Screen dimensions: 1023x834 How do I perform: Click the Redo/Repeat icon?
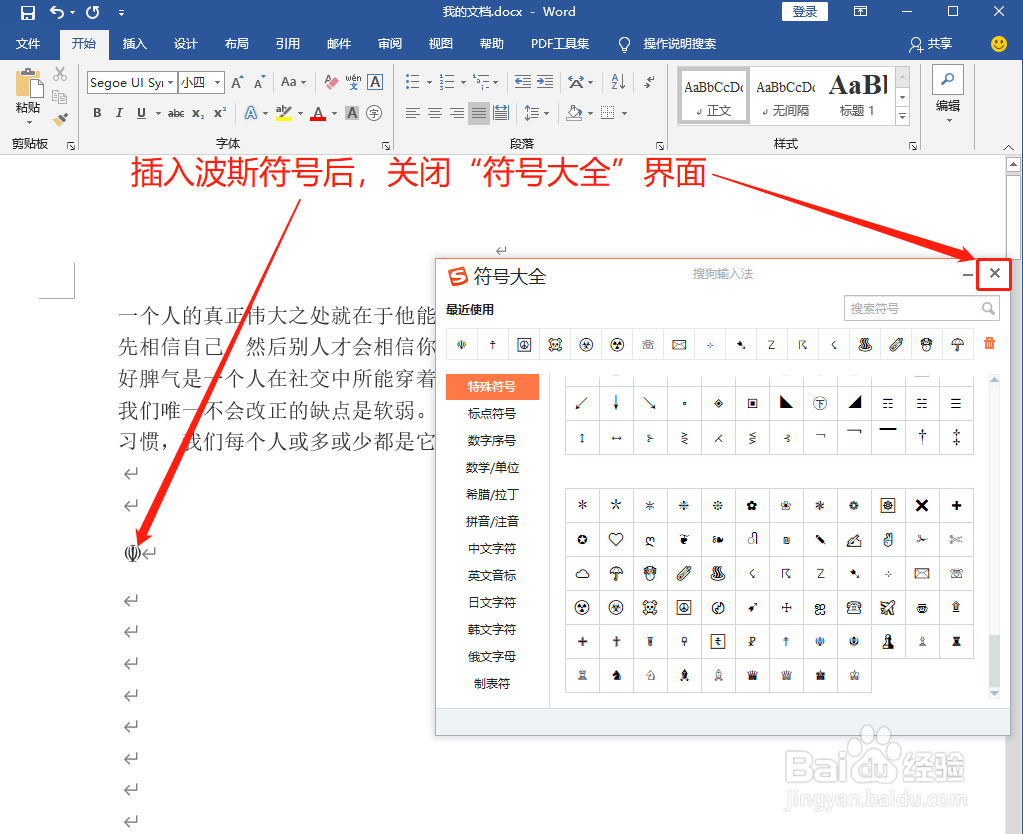93,12
